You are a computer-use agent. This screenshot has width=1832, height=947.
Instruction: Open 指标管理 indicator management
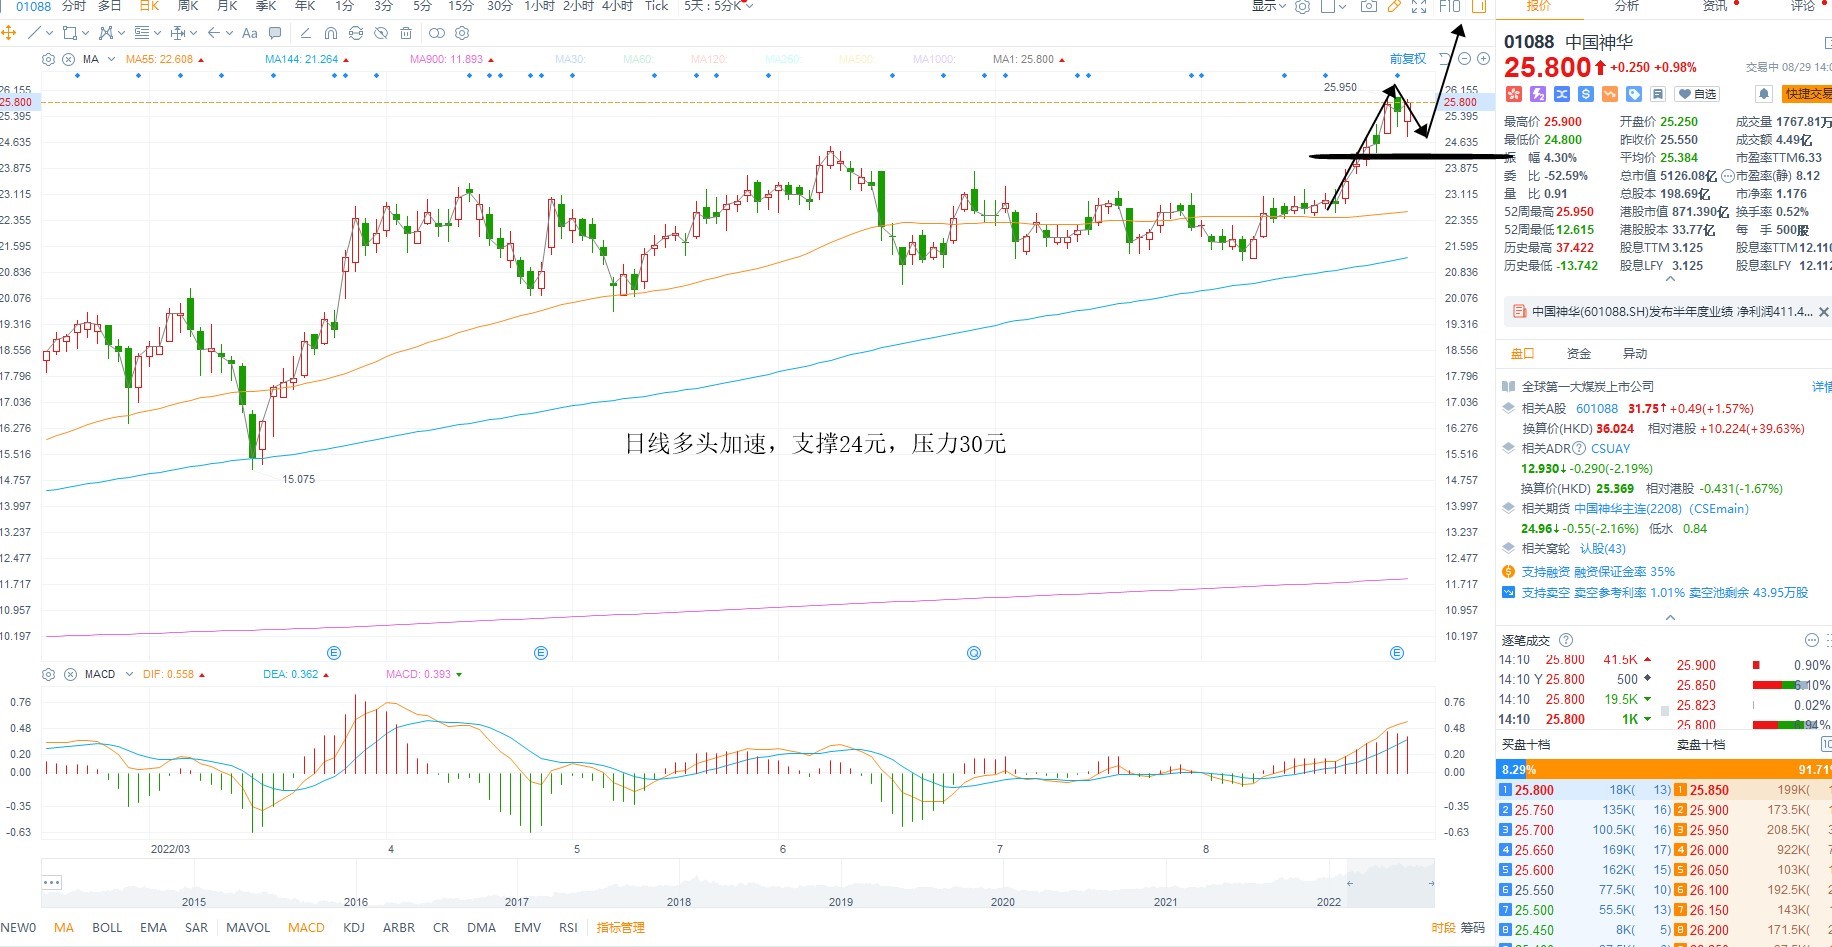tap(620, 927)
